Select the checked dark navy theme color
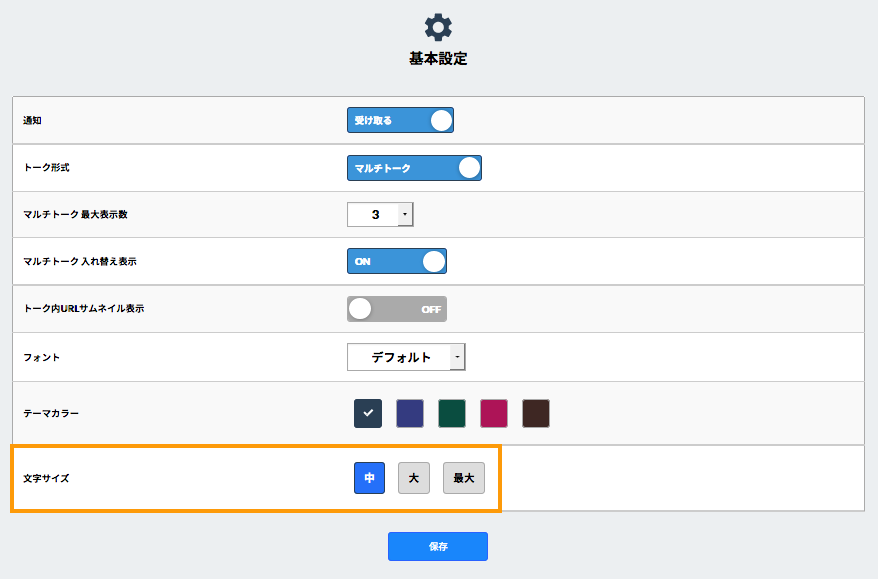 click(x=368, y=413)
